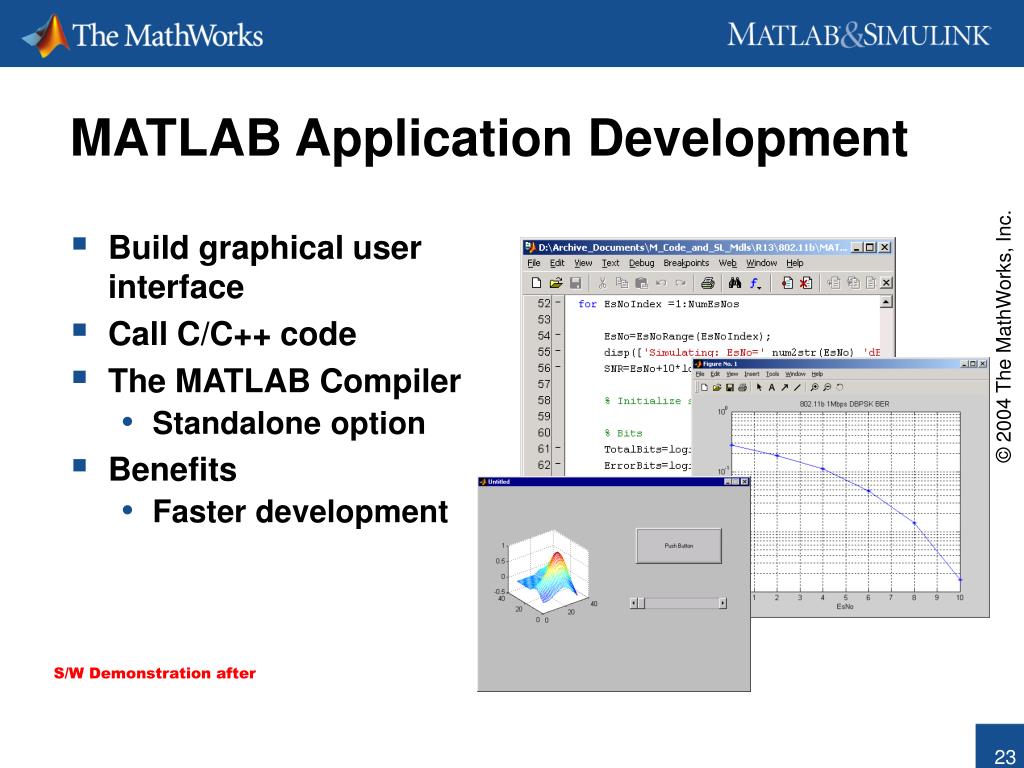Screen dimensions: 1024x768
Task: Click the slider's right arrow in Untitled window
Action: point(722,603)
